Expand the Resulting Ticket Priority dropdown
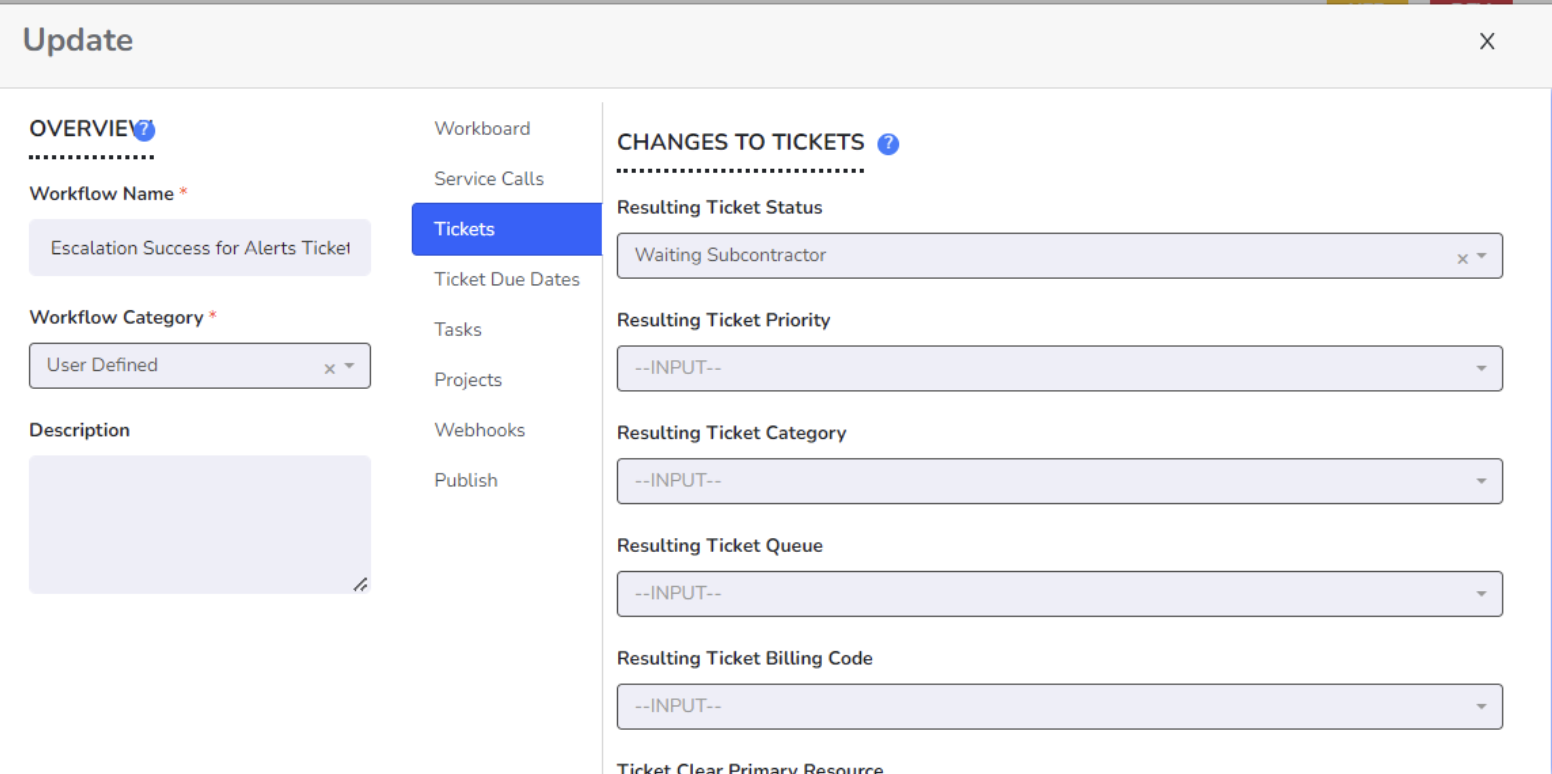 (1481, 369)
